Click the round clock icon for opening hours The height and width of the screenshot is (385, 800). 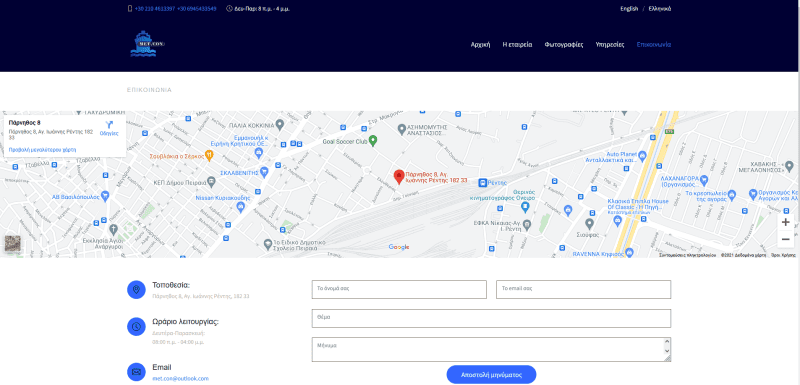tap(136, 326)
